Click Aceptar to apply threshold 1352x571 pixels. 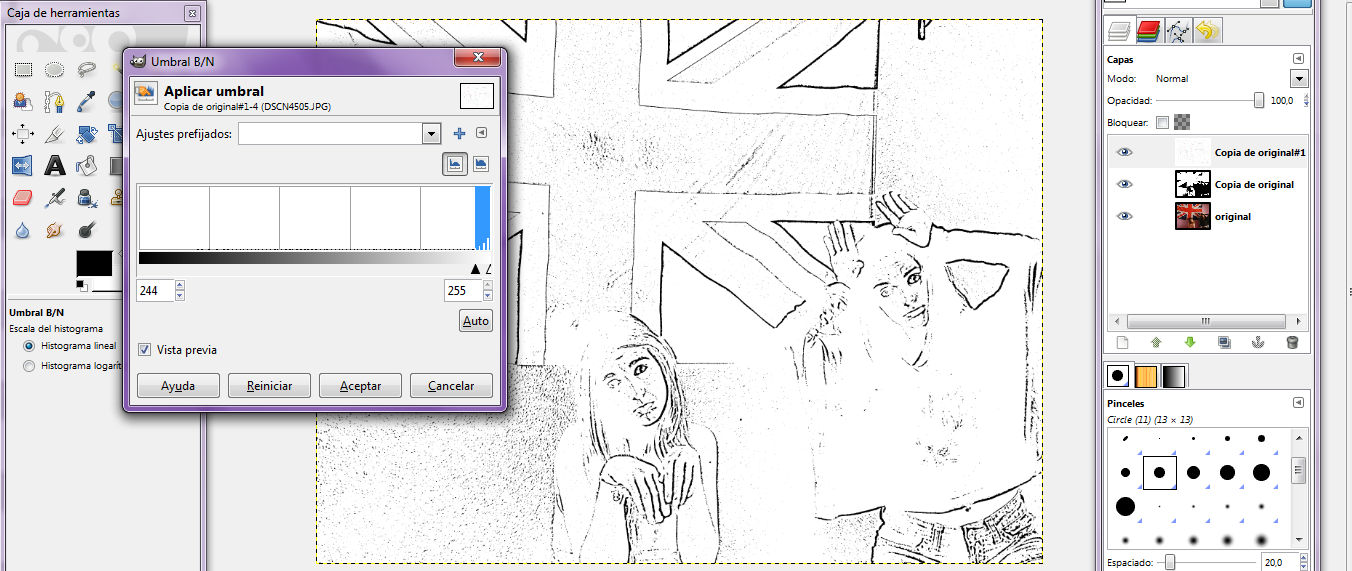pos(360,386)
